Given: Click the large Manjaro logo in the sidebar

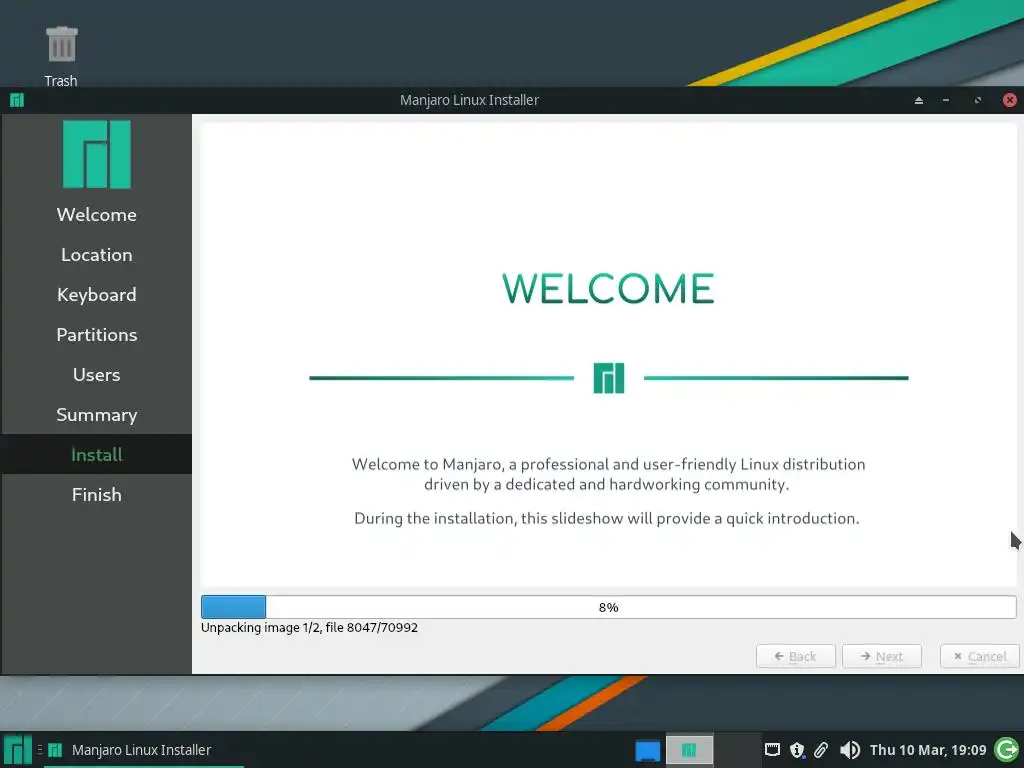Looking at the screenshot, I should point(97,154).
